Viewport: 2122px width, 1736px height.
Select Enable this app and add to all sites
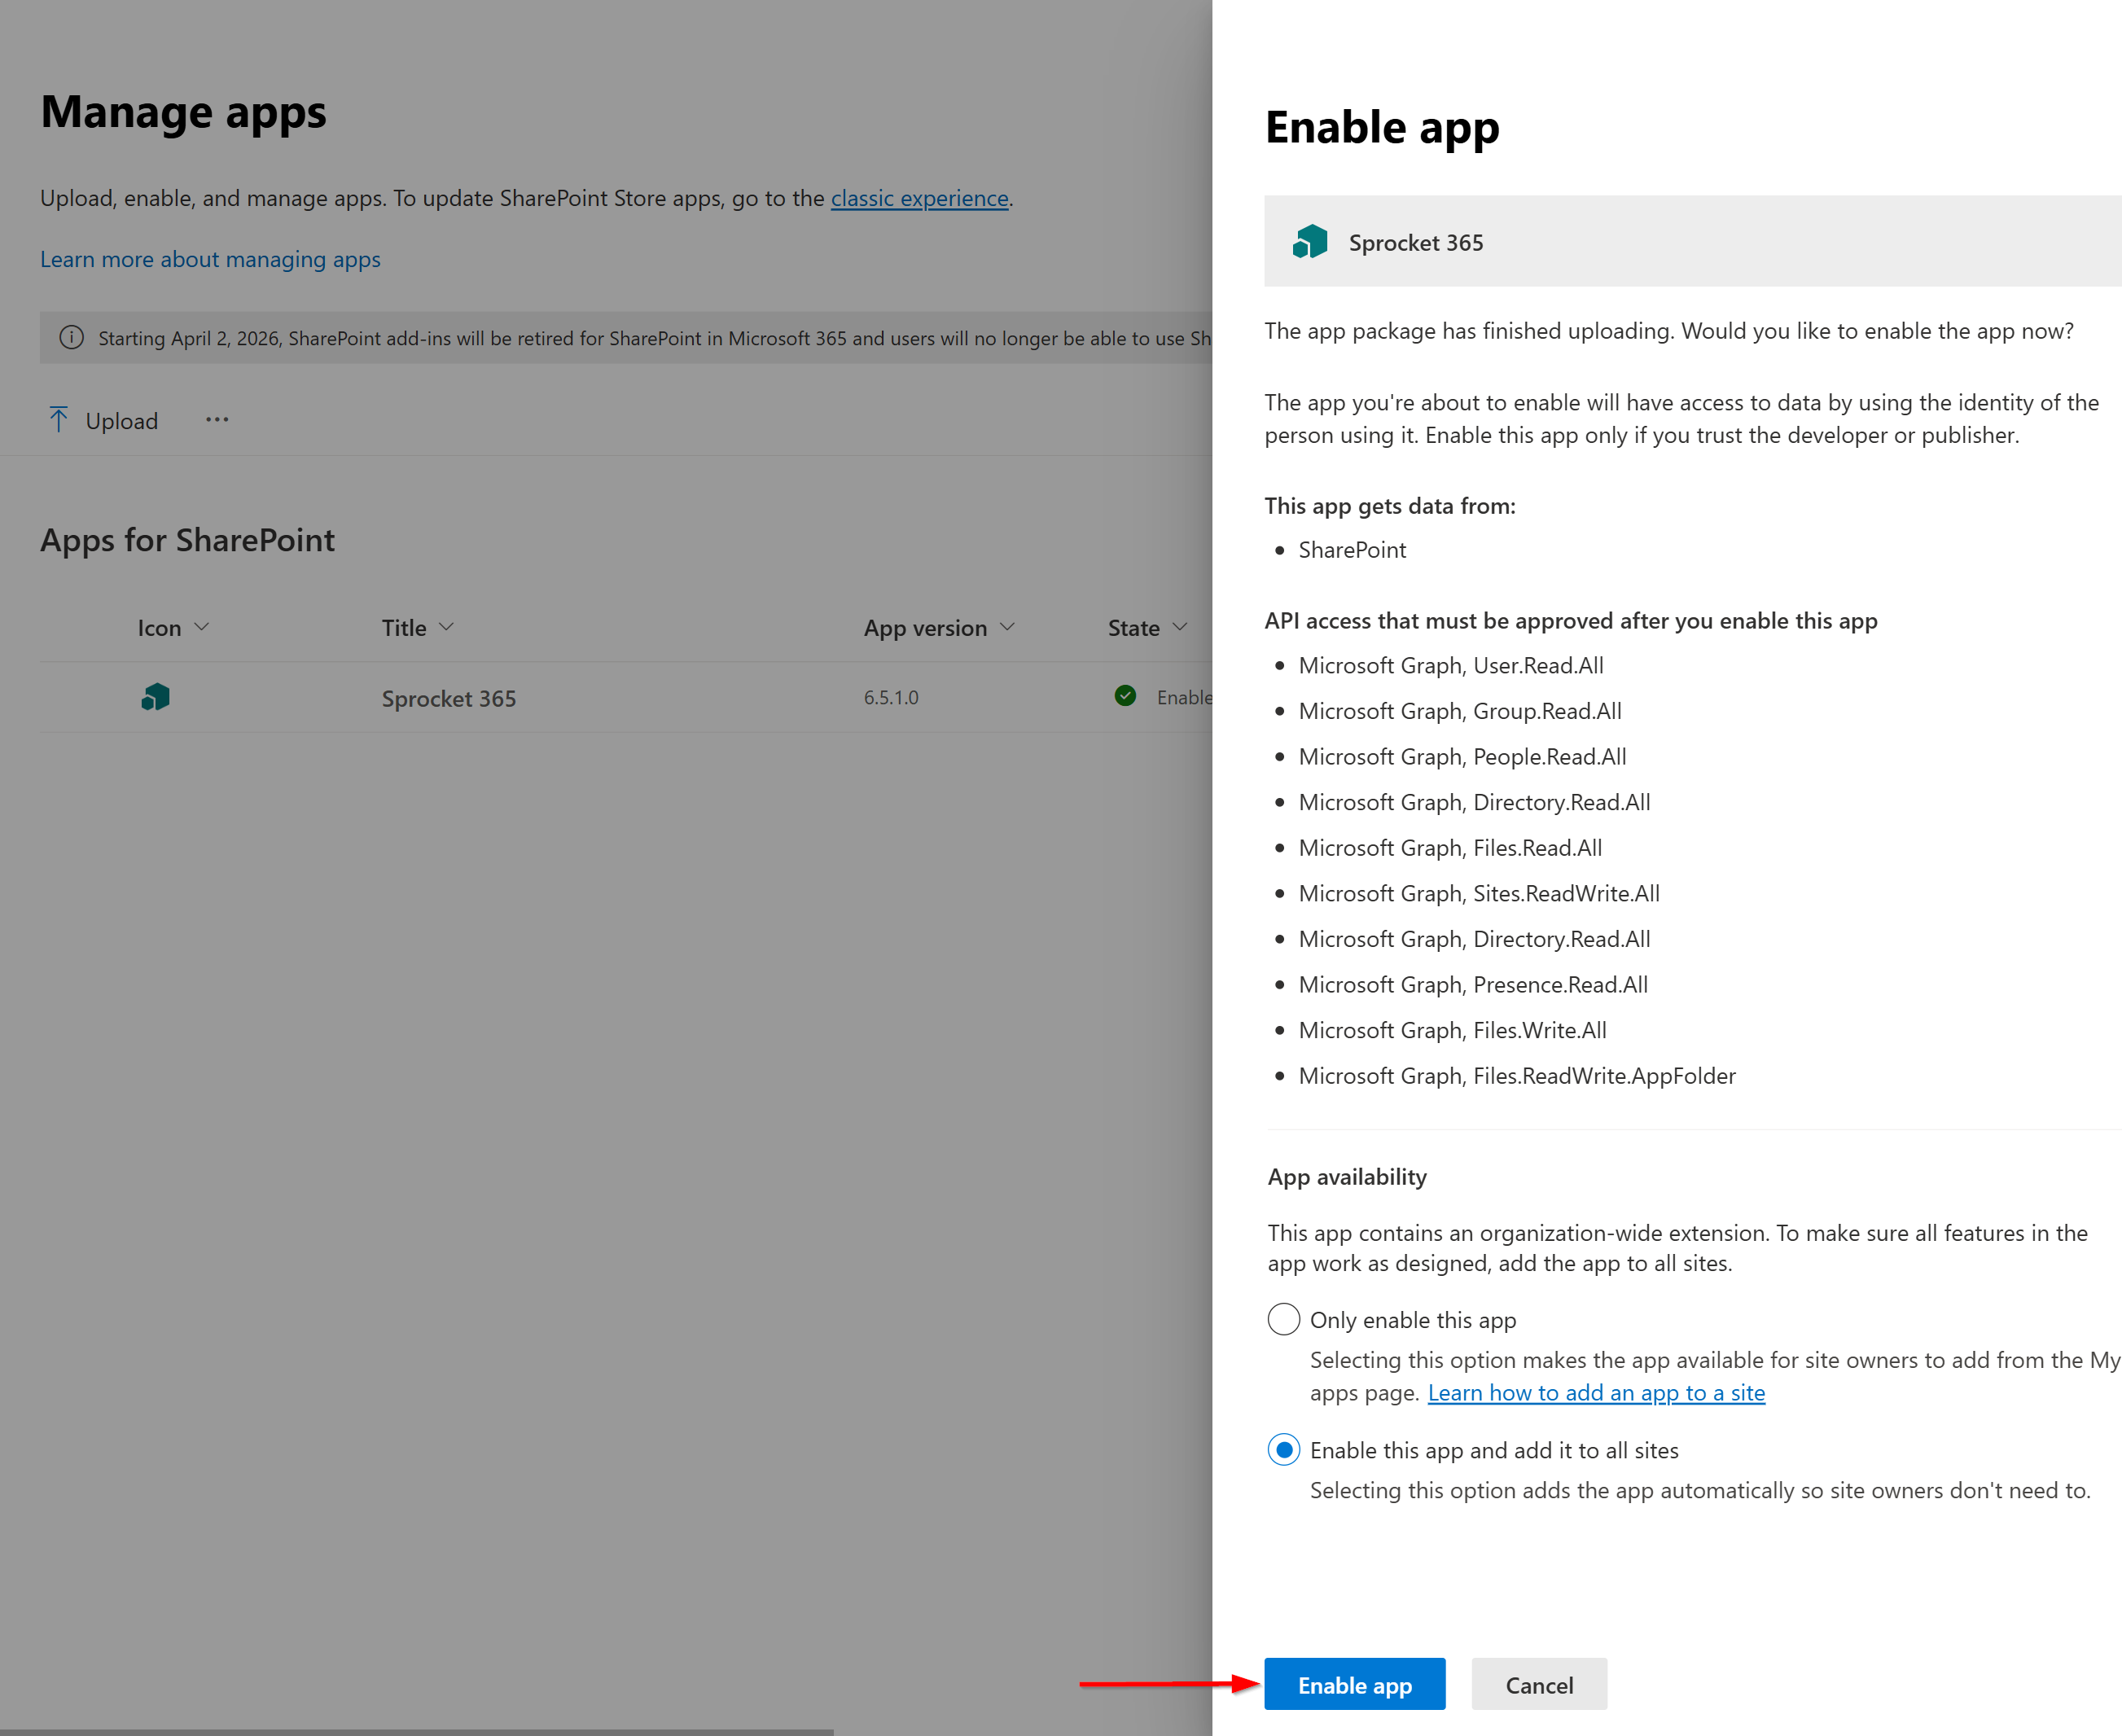coord(1283,1449)
